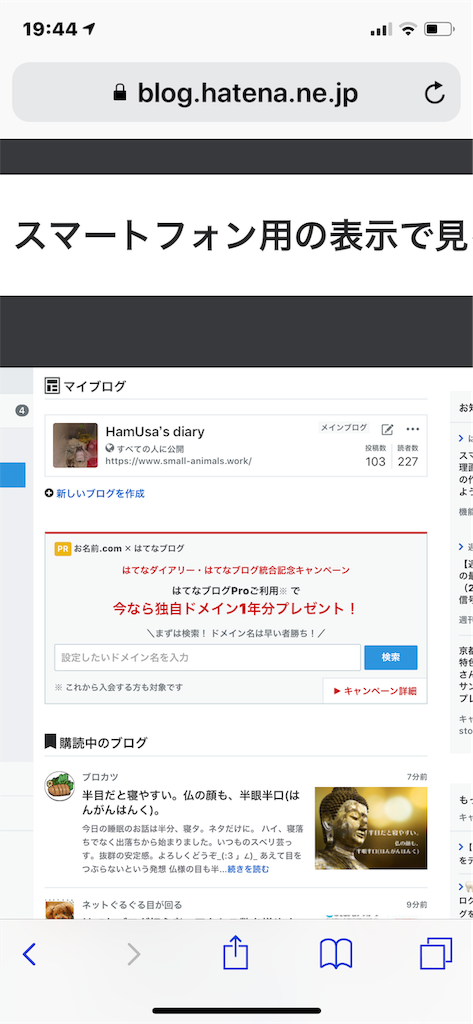Screen dimensions: 473x1024
Task: Open ネットぐるぐる目が回る blog name
Action: [132, 904]
